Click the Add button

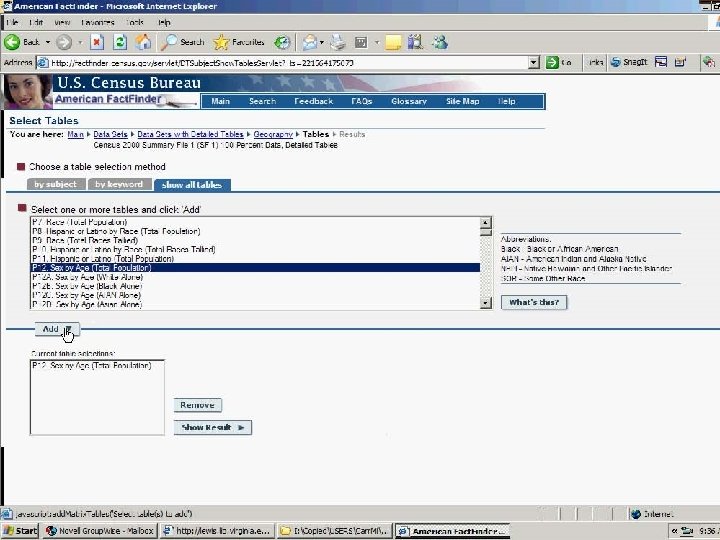click(57, 329)
